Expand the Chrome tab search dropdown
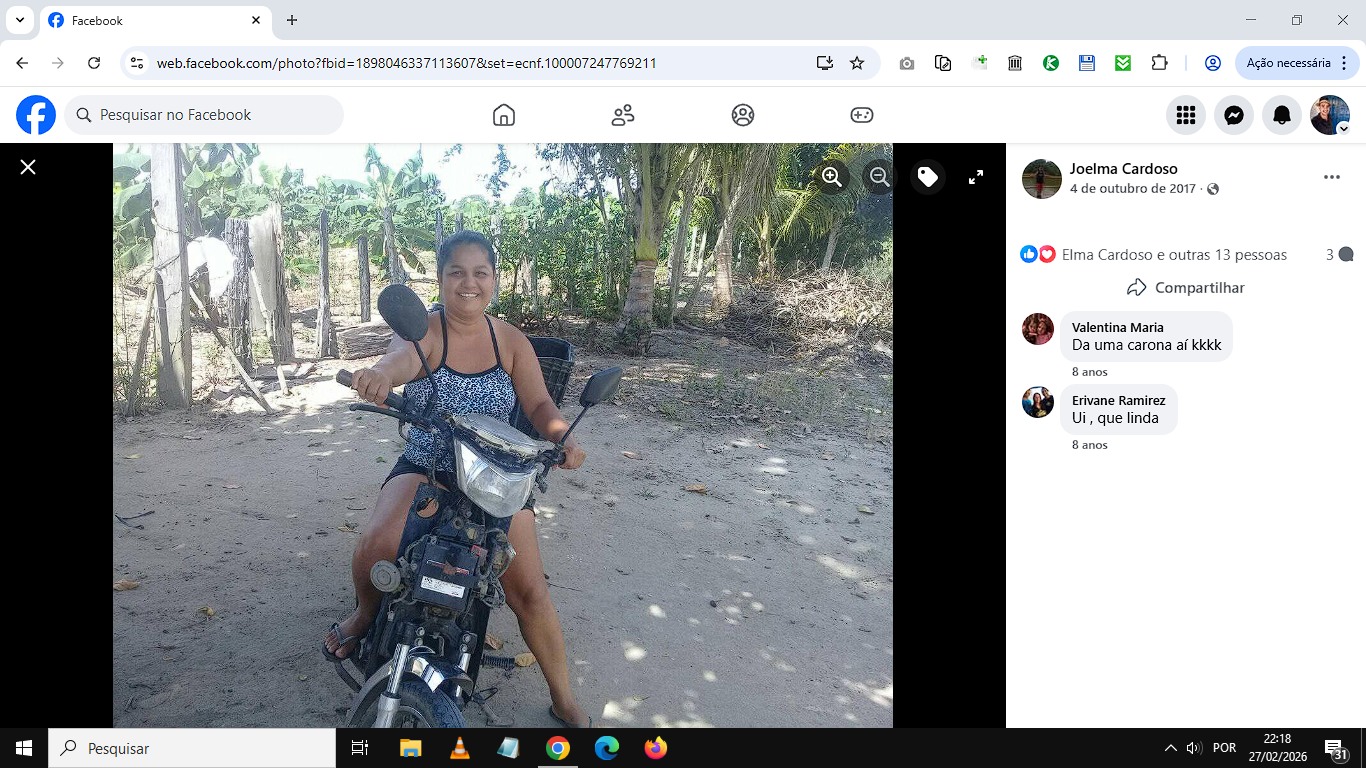Image resolution: width=1366 pixels, height=768 pixels. point(19,20)
